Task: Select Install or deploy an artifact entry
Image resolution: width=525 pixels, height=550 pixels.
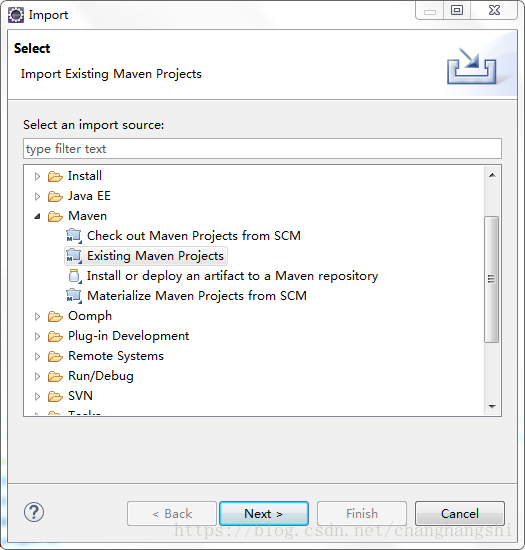Action: 233,276
